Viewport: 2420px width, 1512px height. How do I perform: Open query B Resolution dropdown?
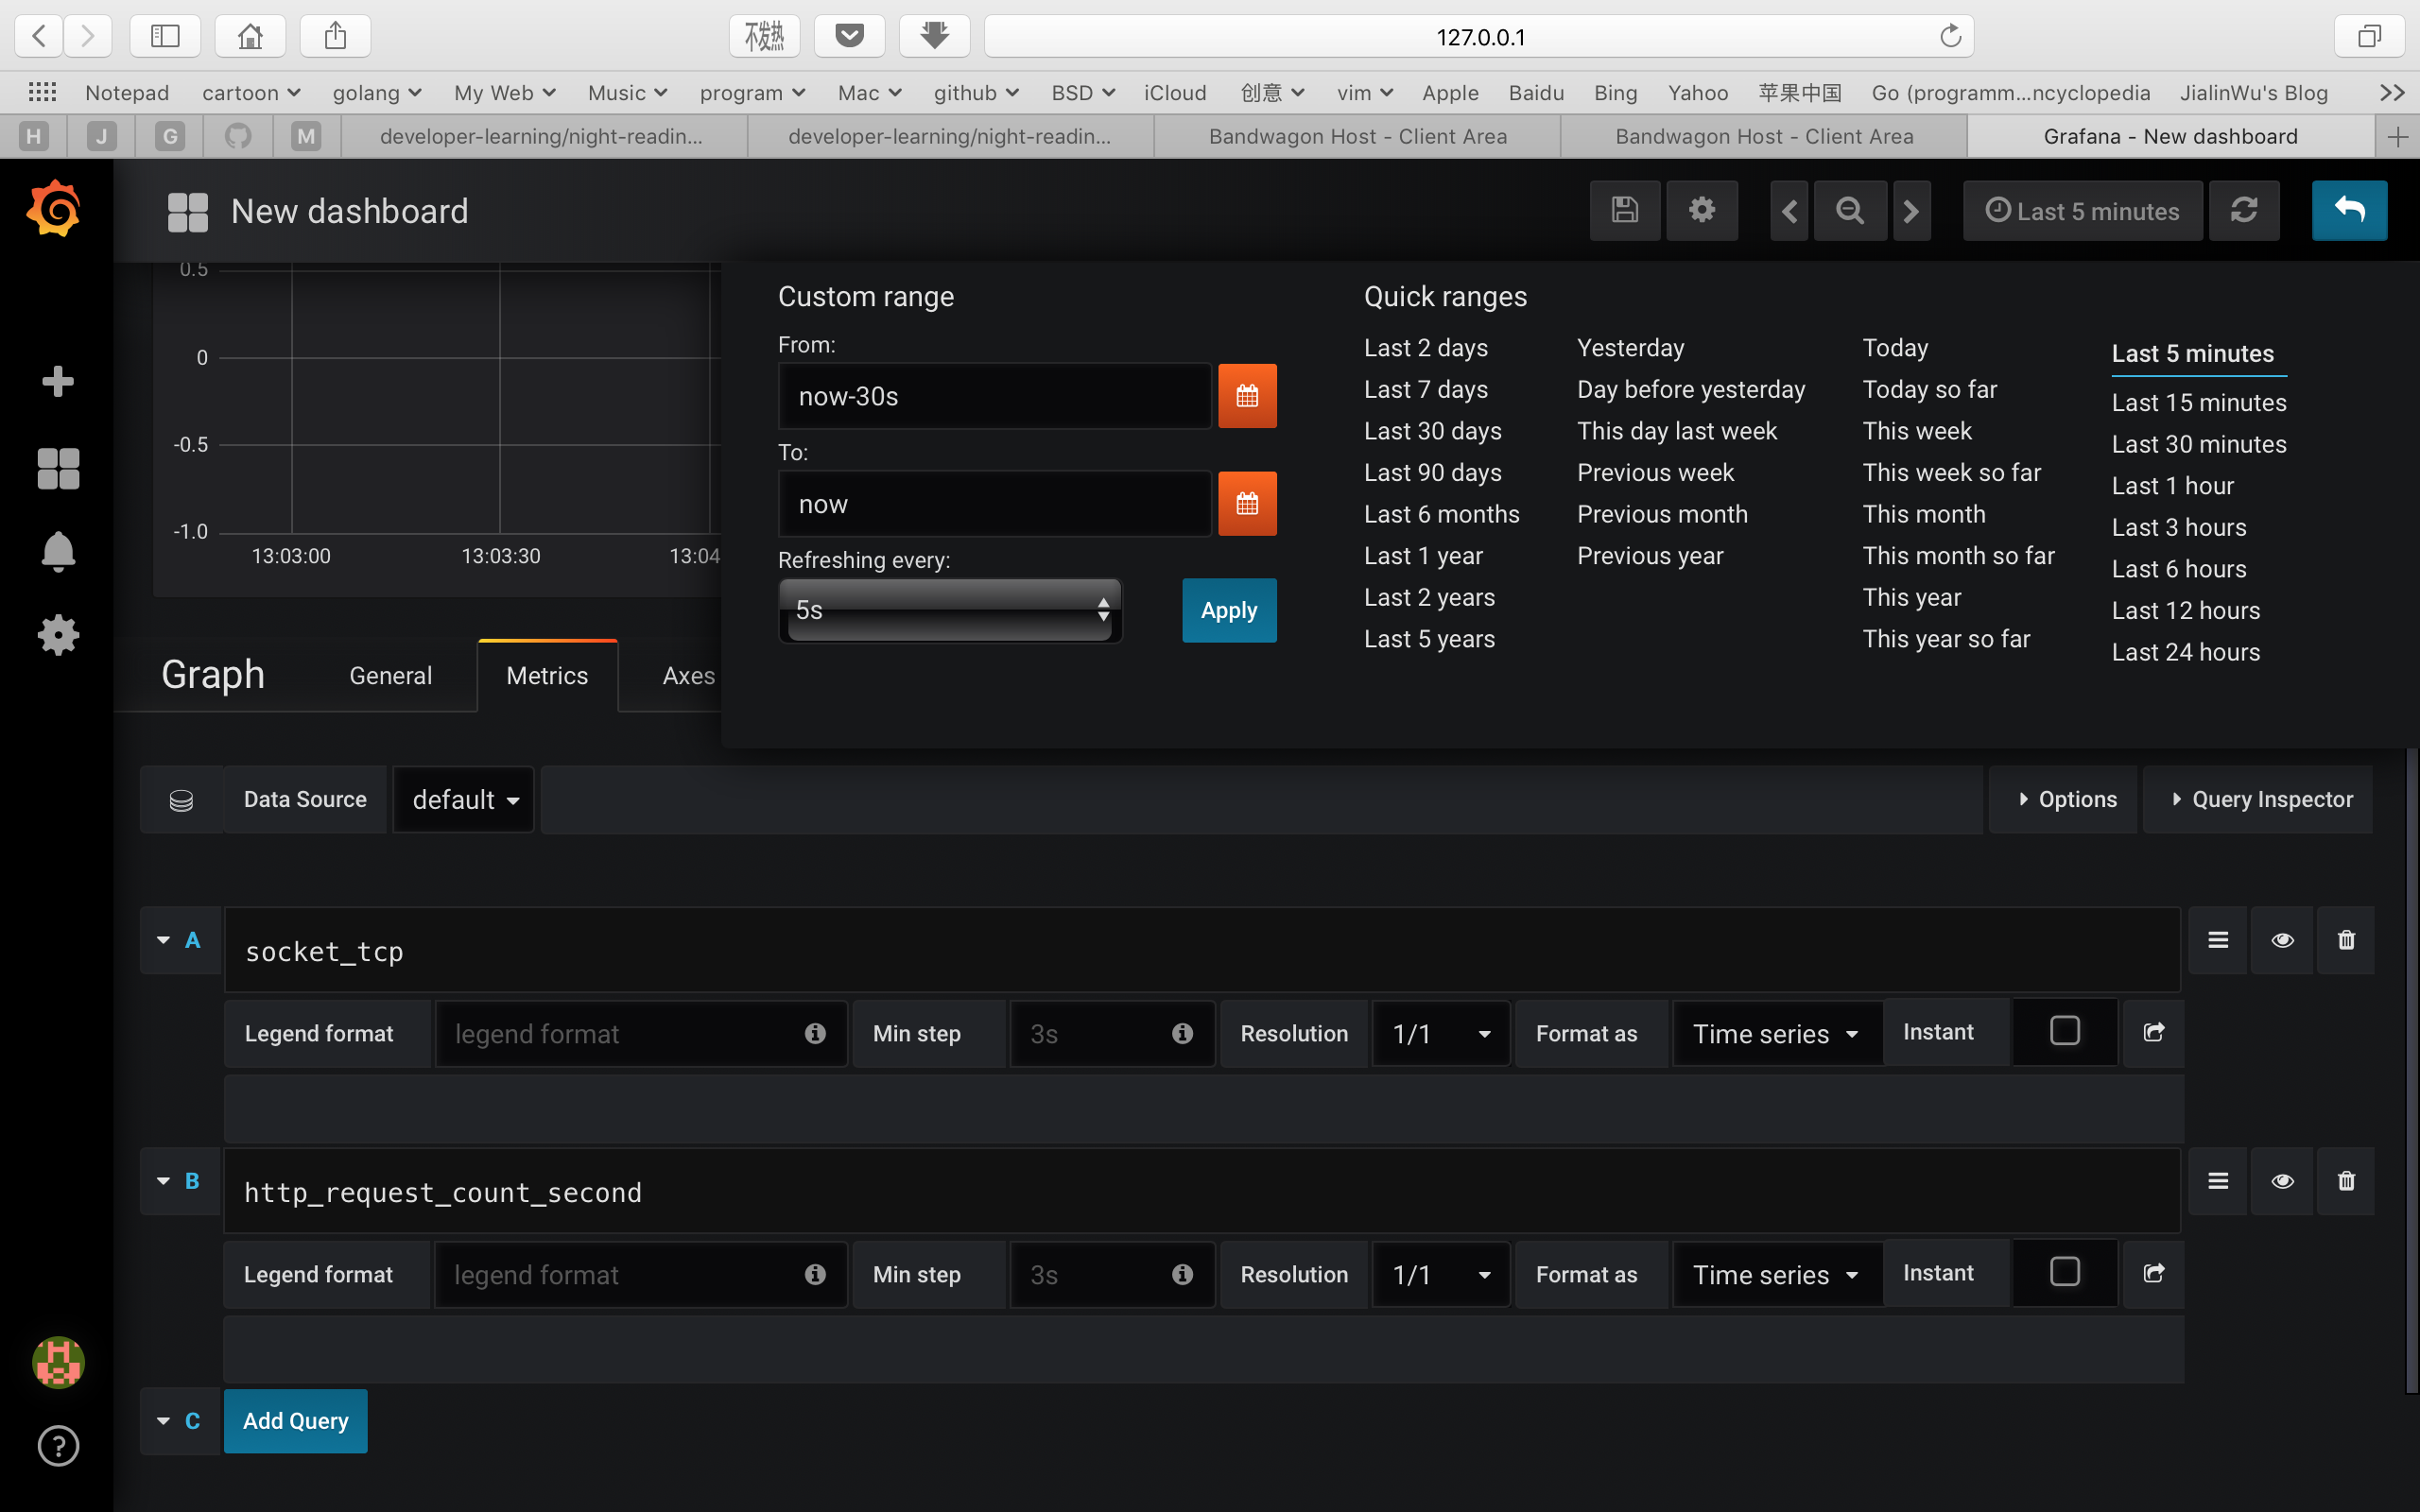[1441, 1275]
